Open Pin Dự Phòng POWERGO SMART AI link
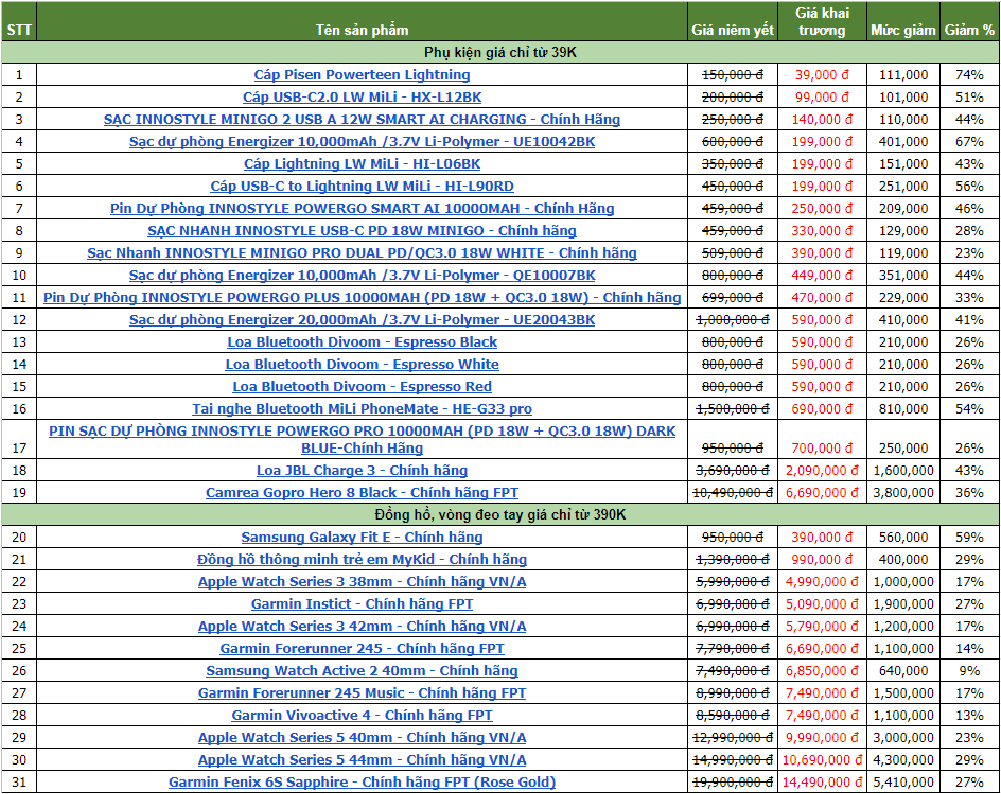The width and height of the screenshot is (1001, 794). pos(362,209)
